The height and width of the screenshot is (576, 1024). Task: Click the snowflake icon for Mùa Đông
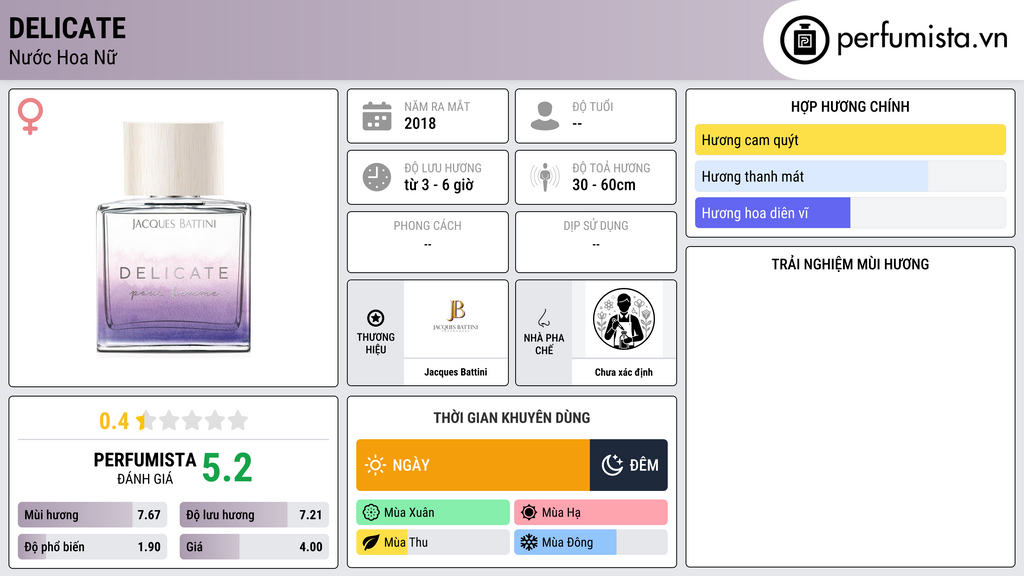pyautogui.click(x=529, y=542)
